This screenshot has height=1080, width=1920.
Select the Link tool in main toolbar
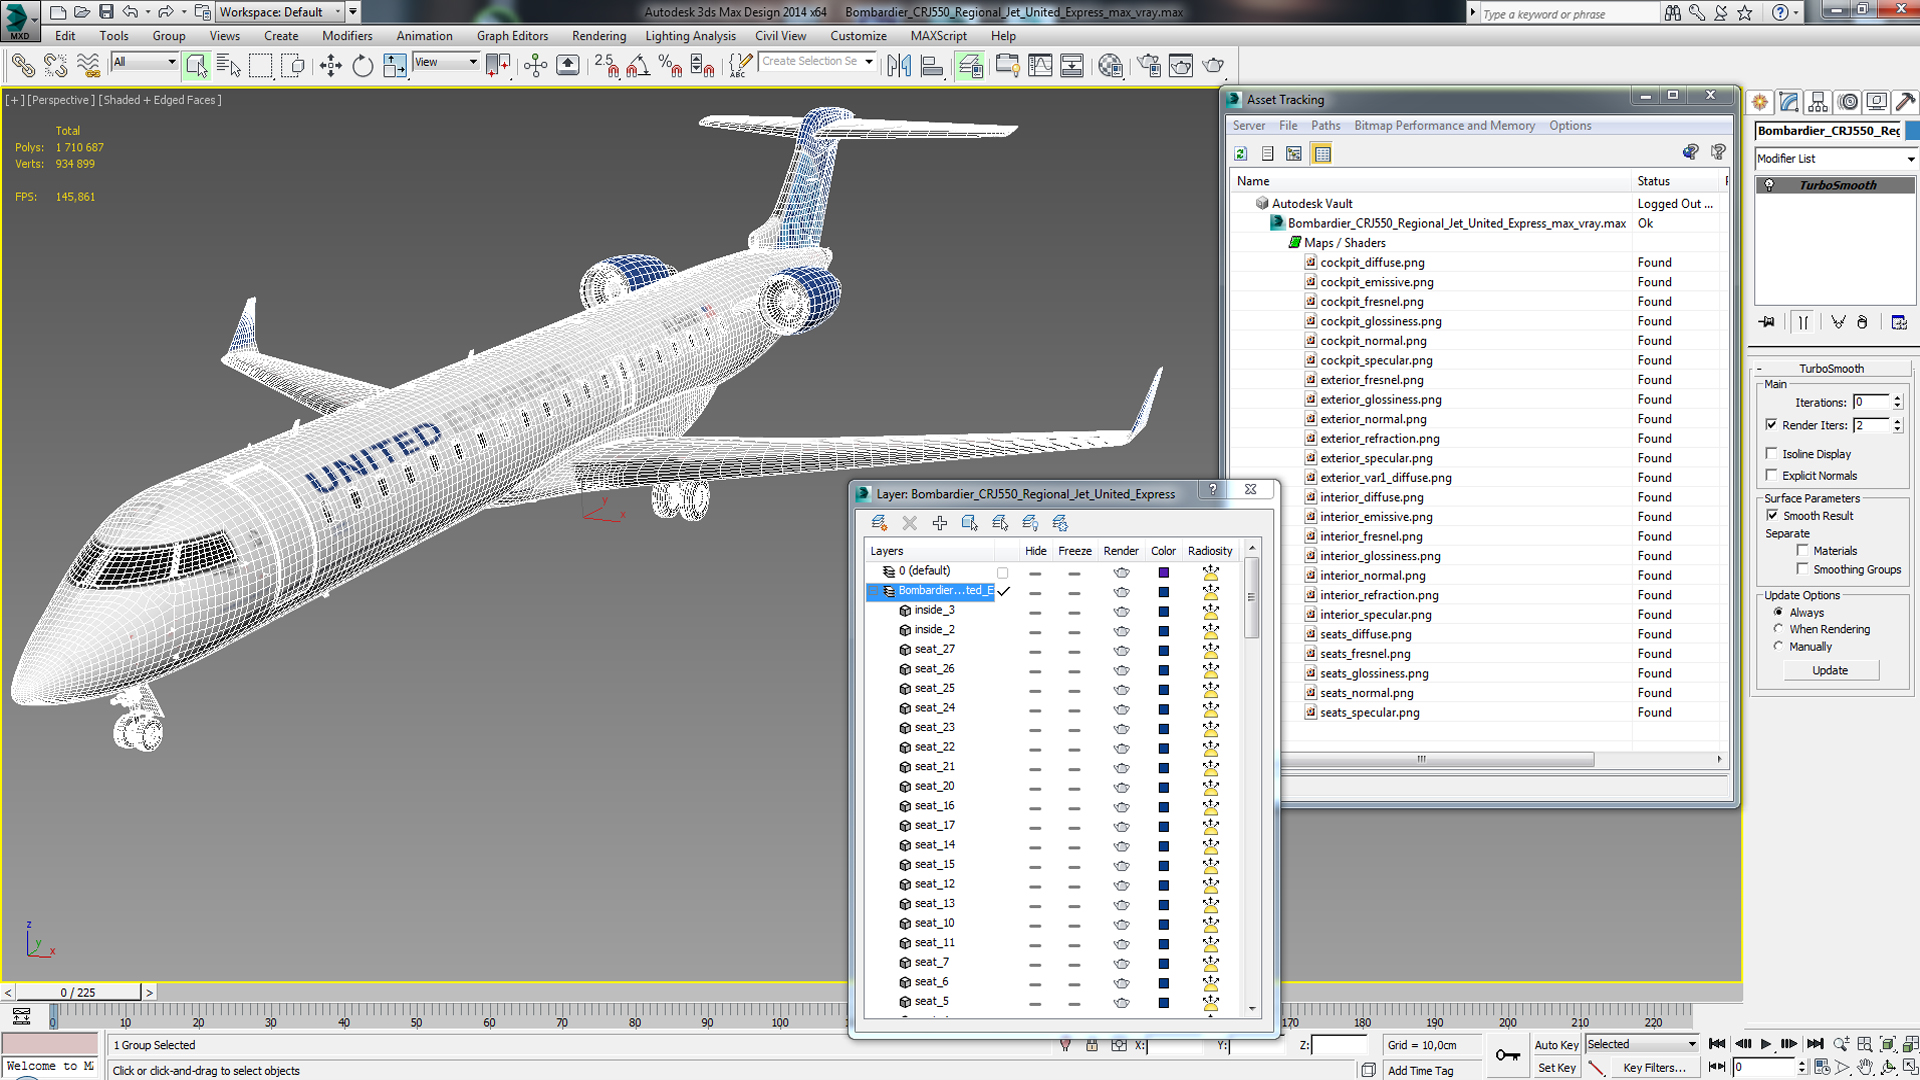[x=22, y=66]
